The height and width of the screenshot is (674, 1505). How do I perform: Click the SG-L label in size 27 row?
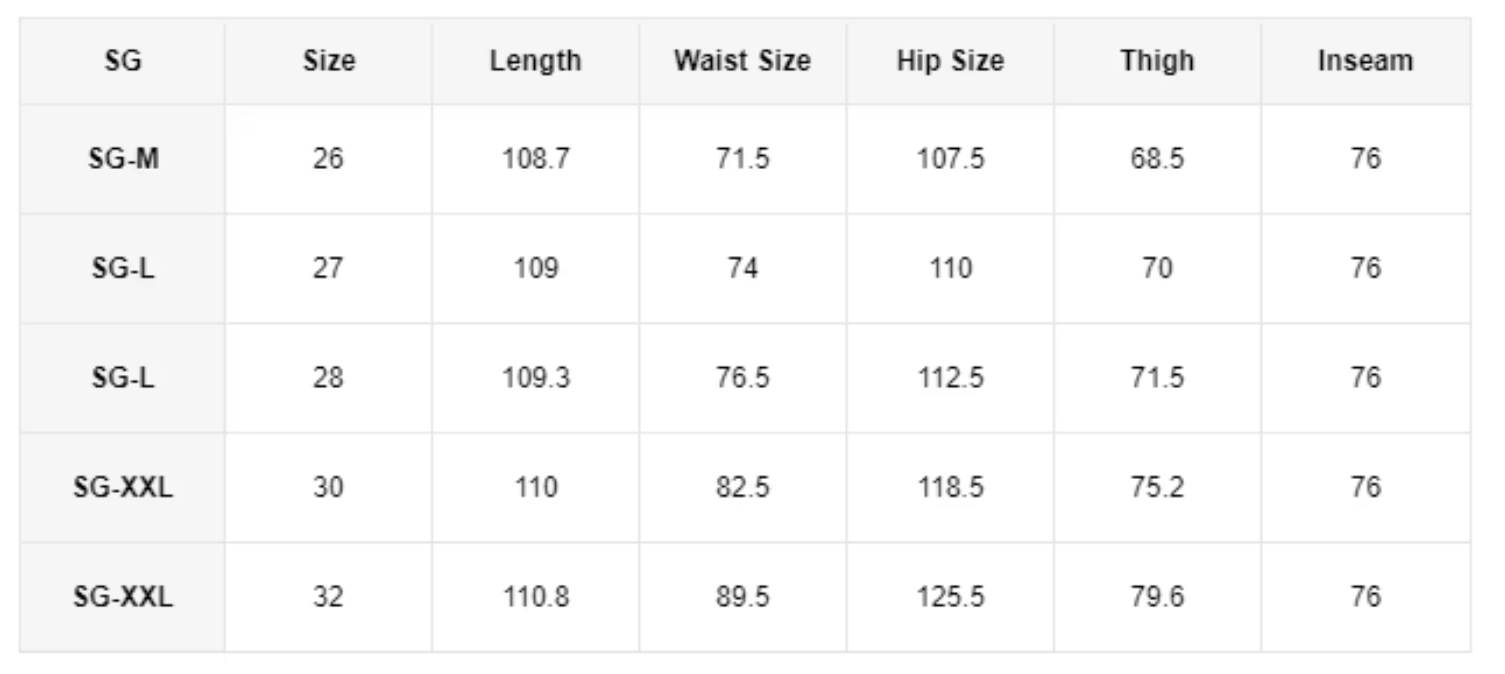[123, 269]
